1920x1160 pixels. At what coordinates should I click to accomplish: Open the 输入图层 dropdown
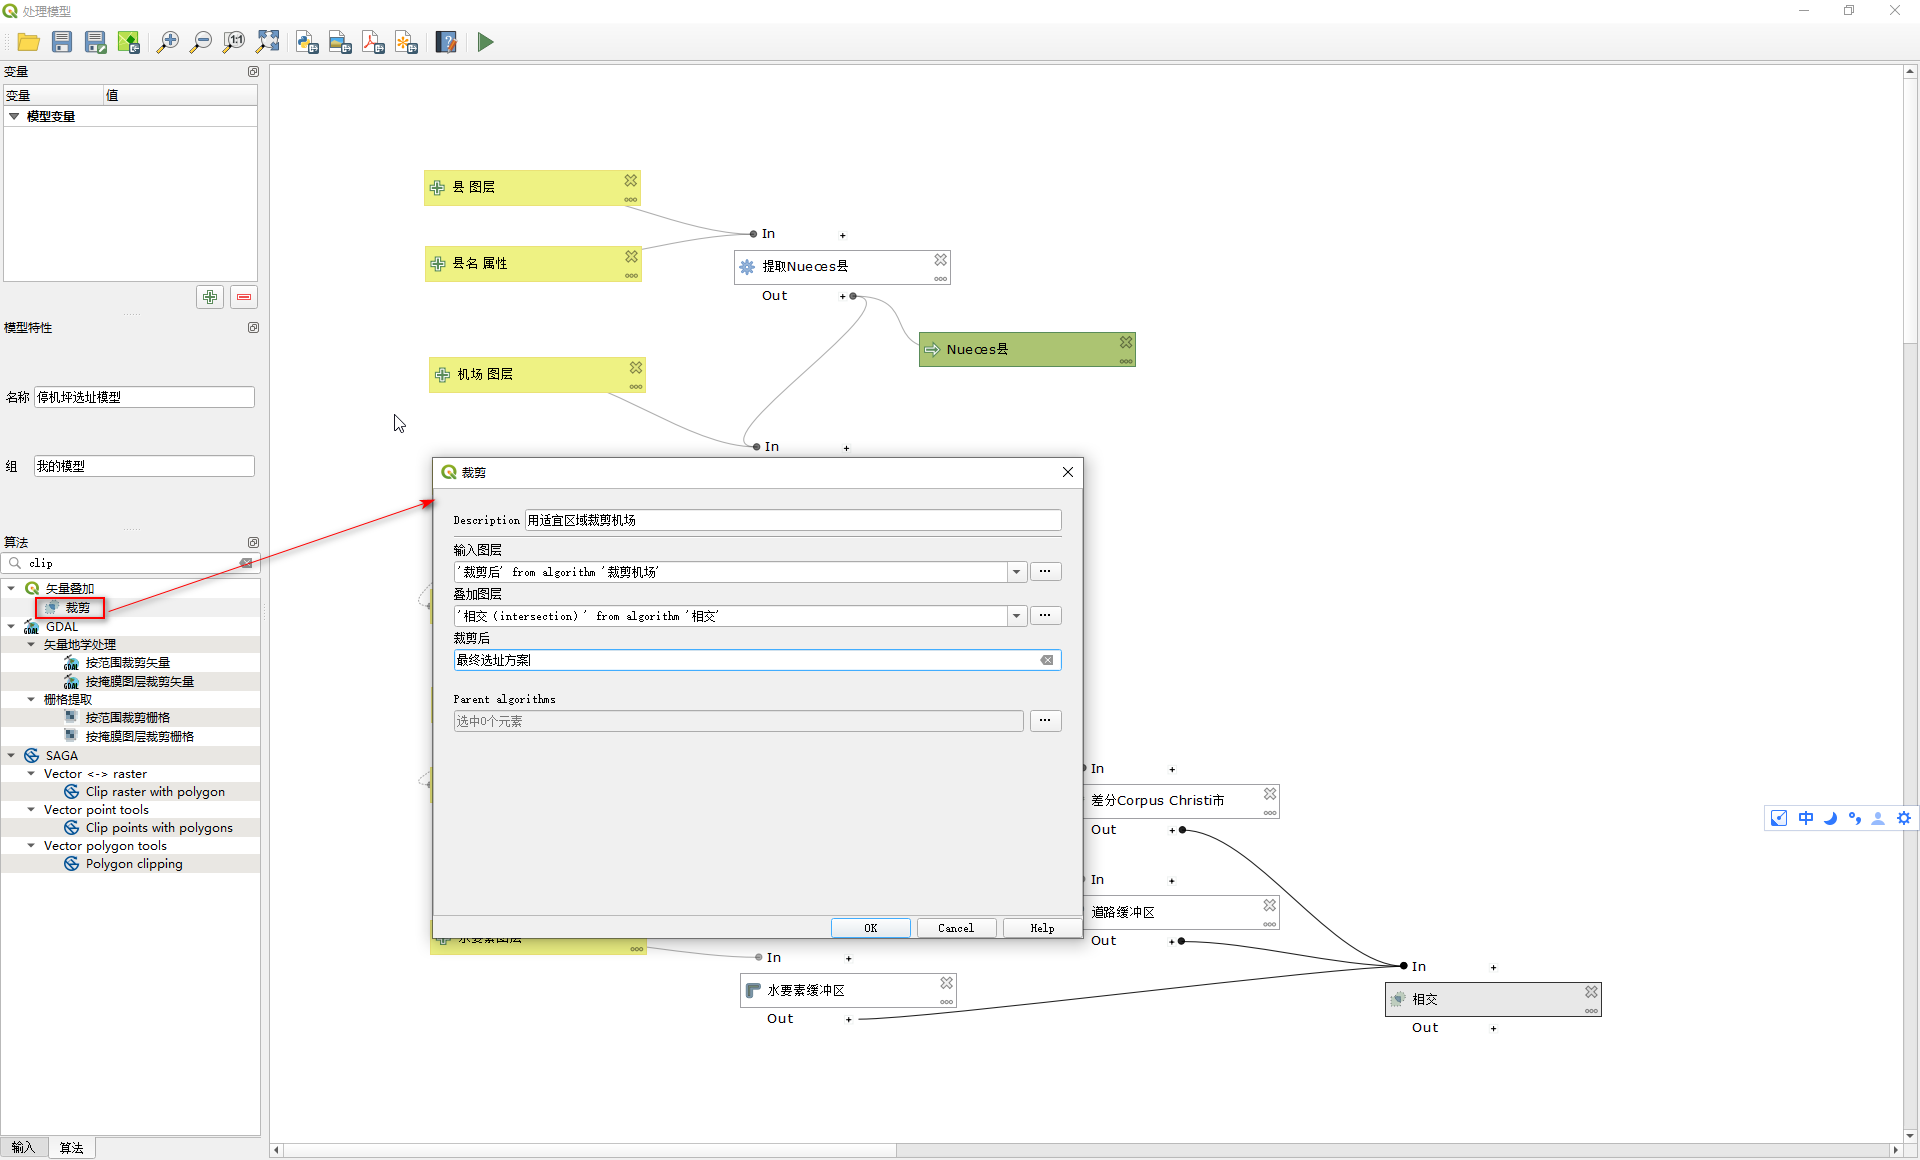point(1016,572)
